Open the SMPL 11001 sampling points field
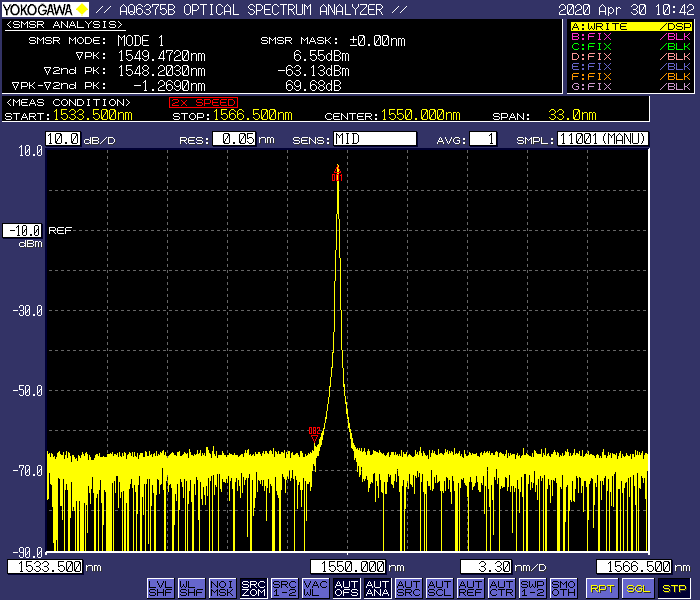 (x=603, y=139)
